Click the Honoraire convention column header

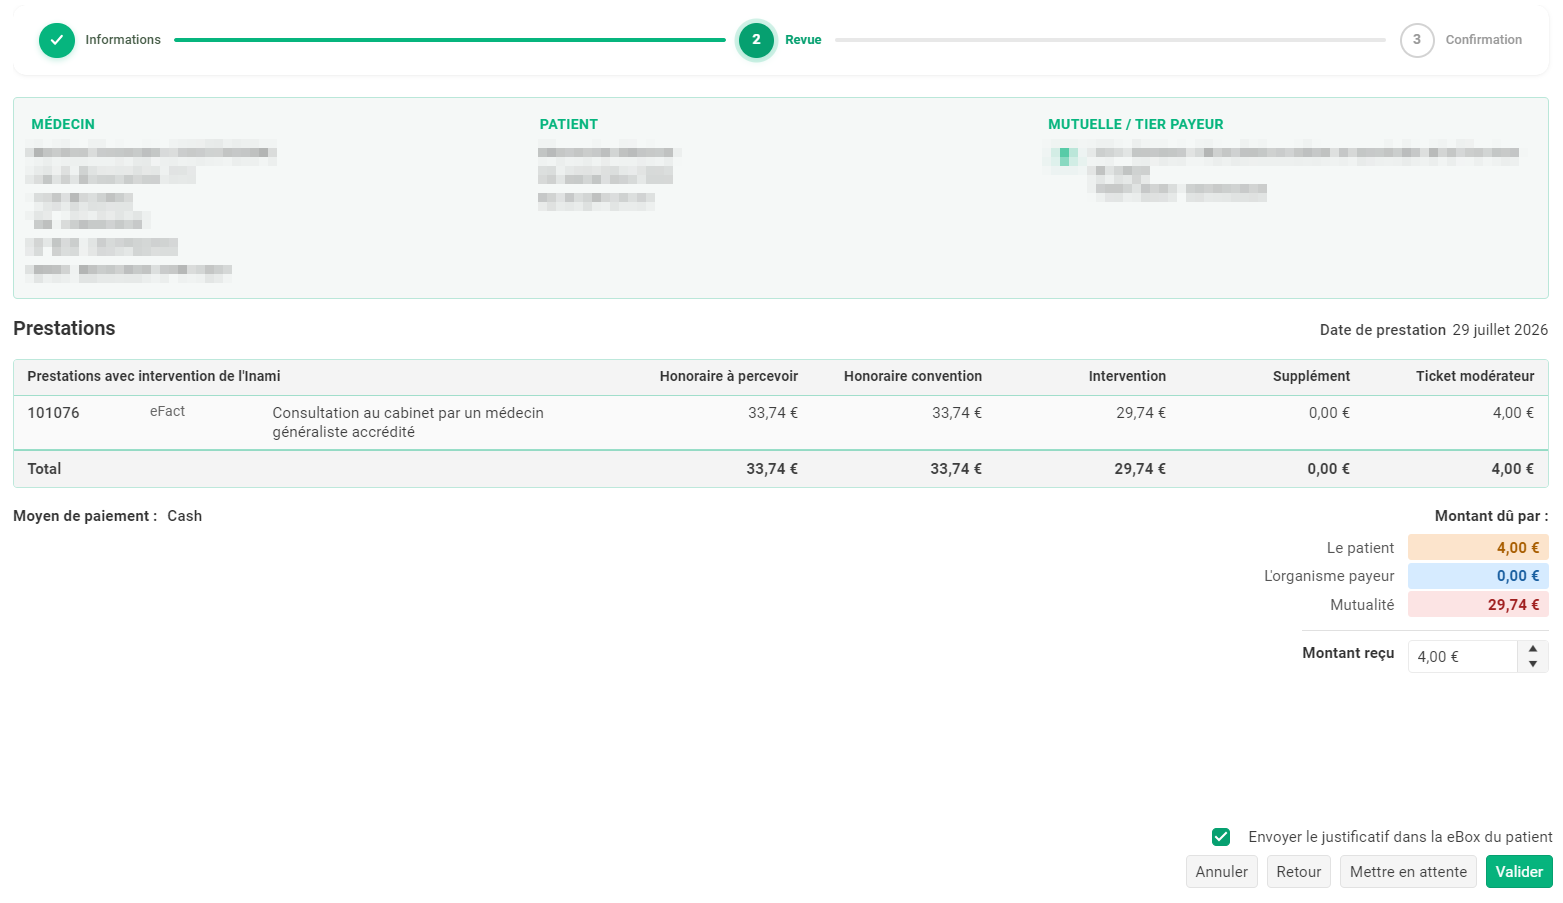click(x=913, y=376)
